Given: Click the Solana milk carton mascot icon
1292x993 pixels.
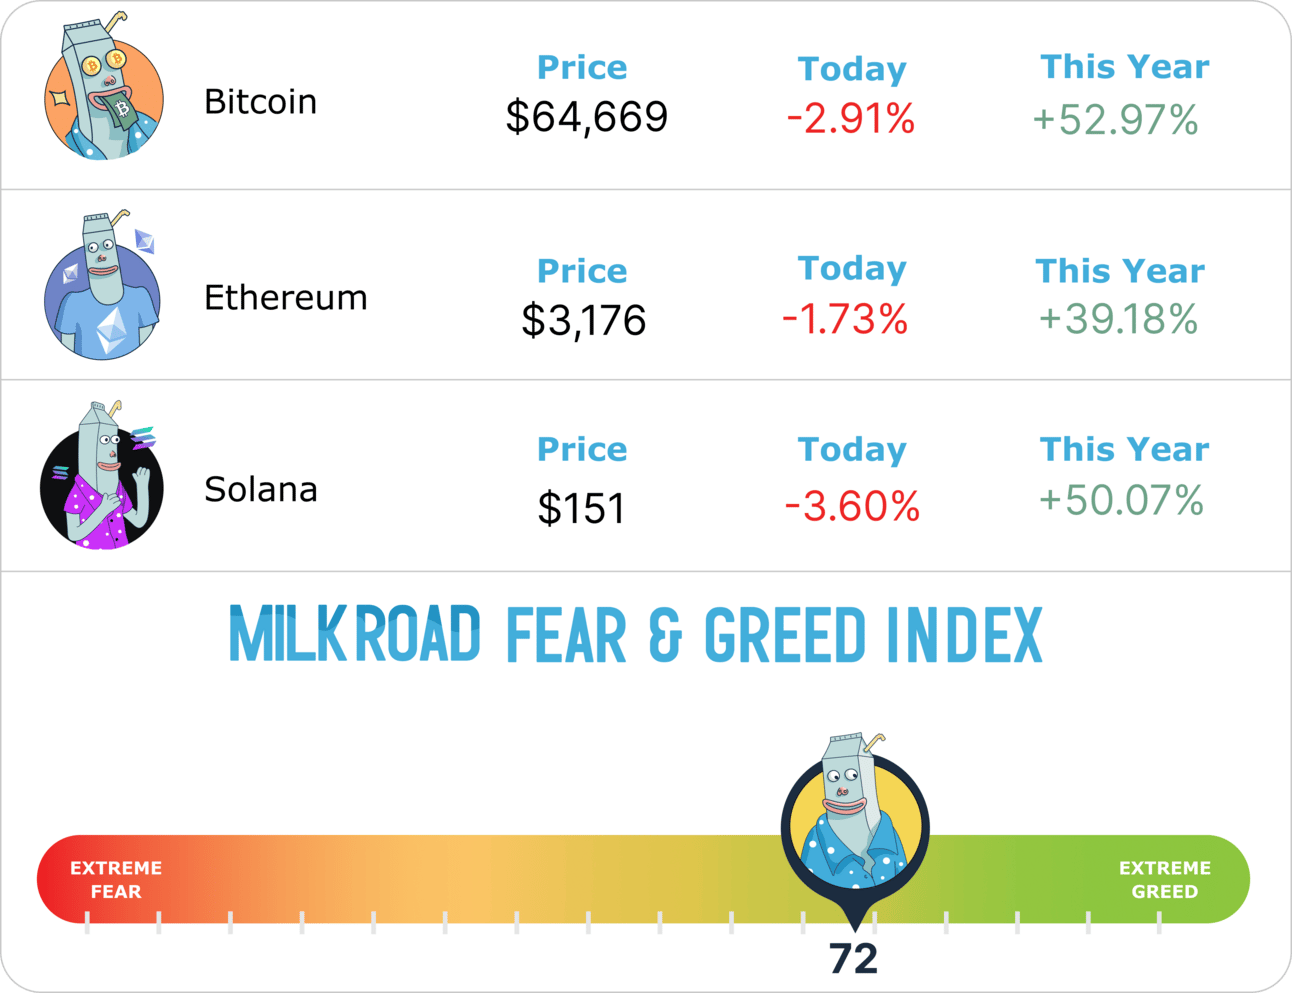Looking at the screenshot, I should pos(101,482).
